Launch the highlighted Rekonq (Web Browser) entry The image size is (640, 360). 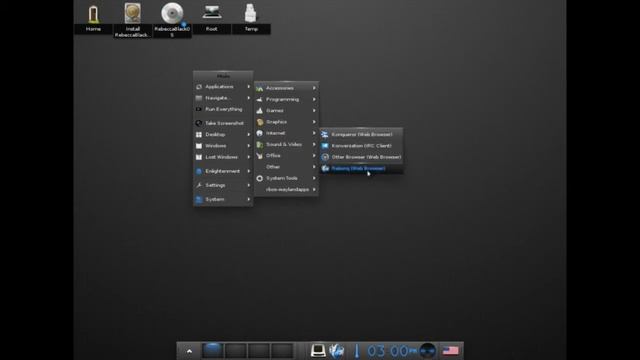361,168
